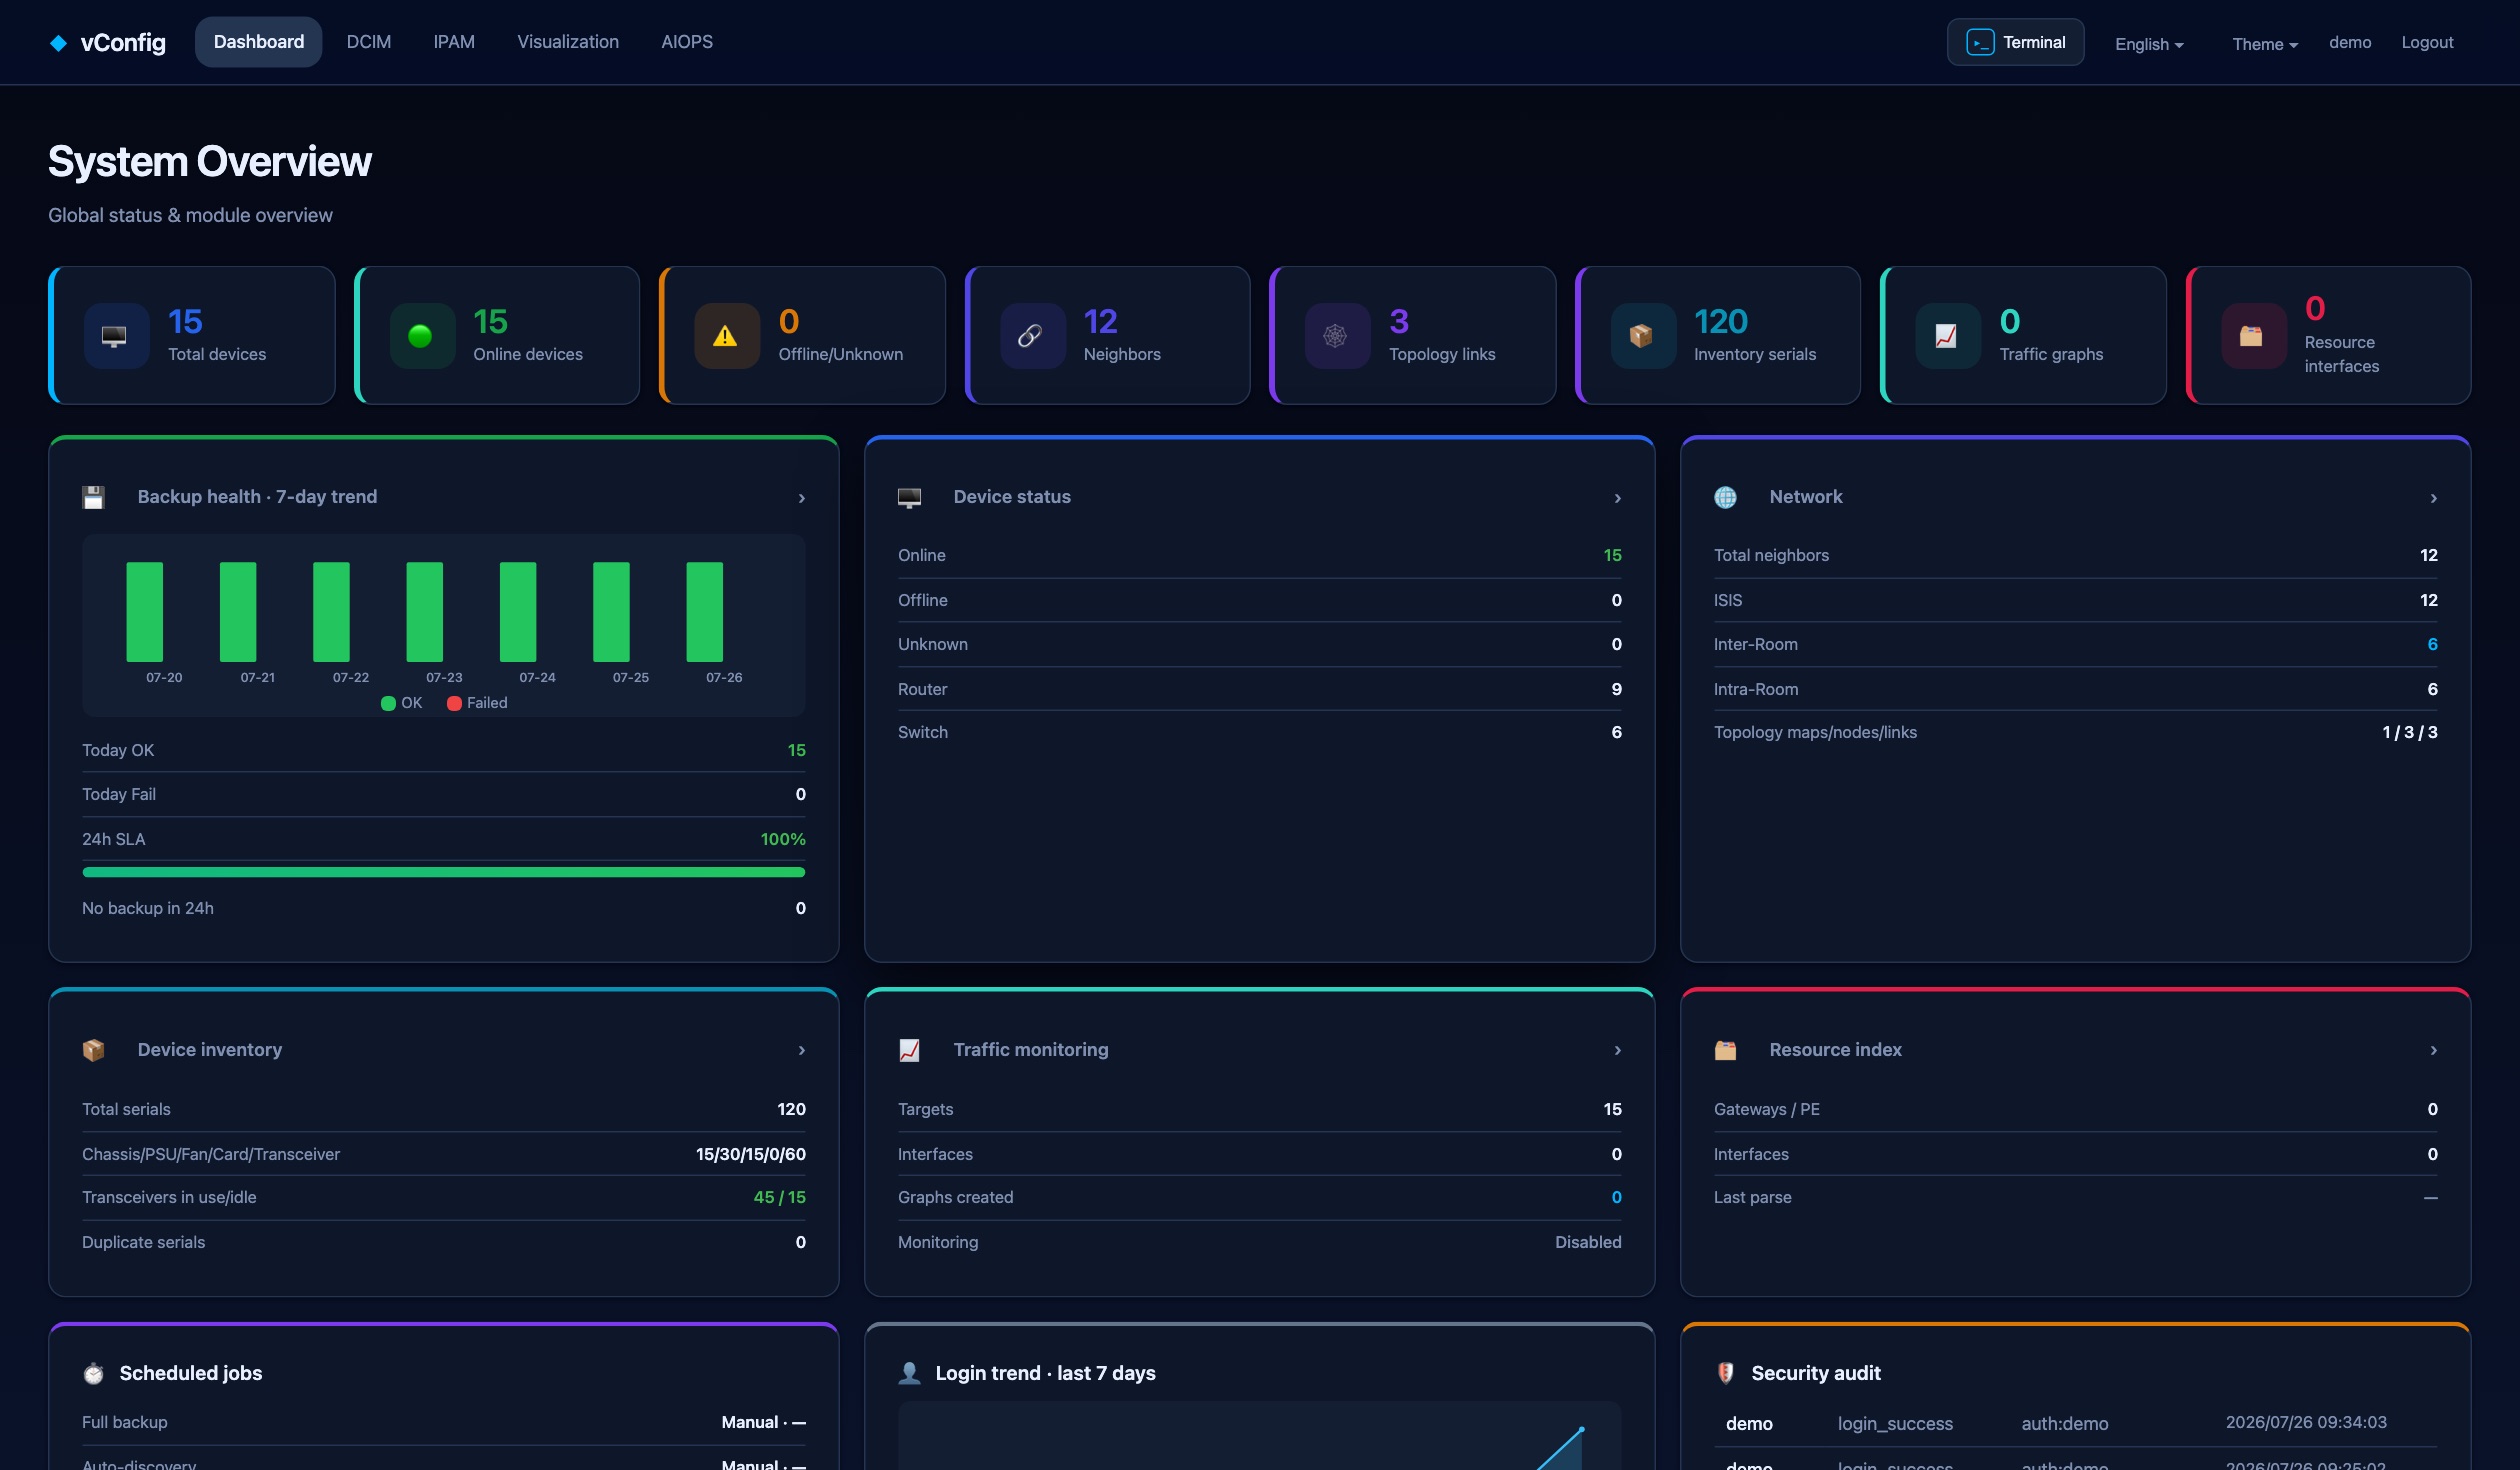Click the Terminal prompt icon

[1980, 42]
